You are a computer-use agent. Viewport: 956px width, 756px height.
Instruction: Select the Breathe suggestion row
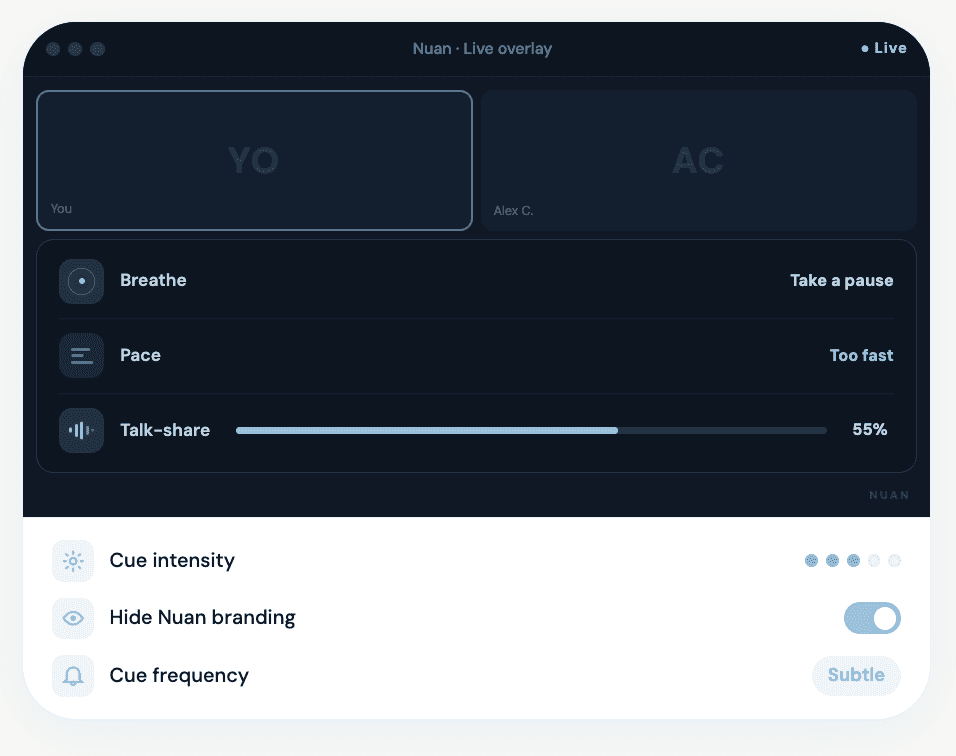(477, 281)
